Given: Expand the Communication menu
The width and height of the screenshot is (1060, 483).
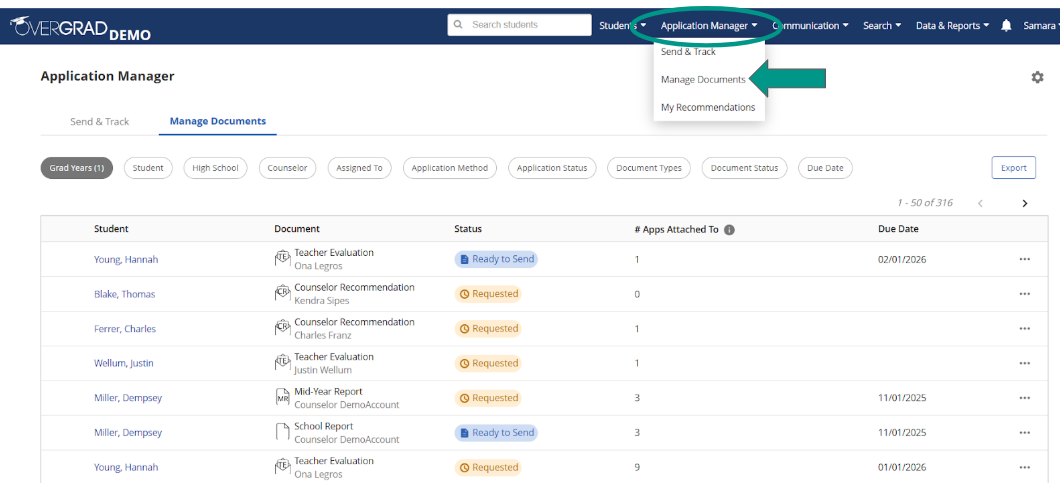Looking at the screenshot, I should coord(811,26).
